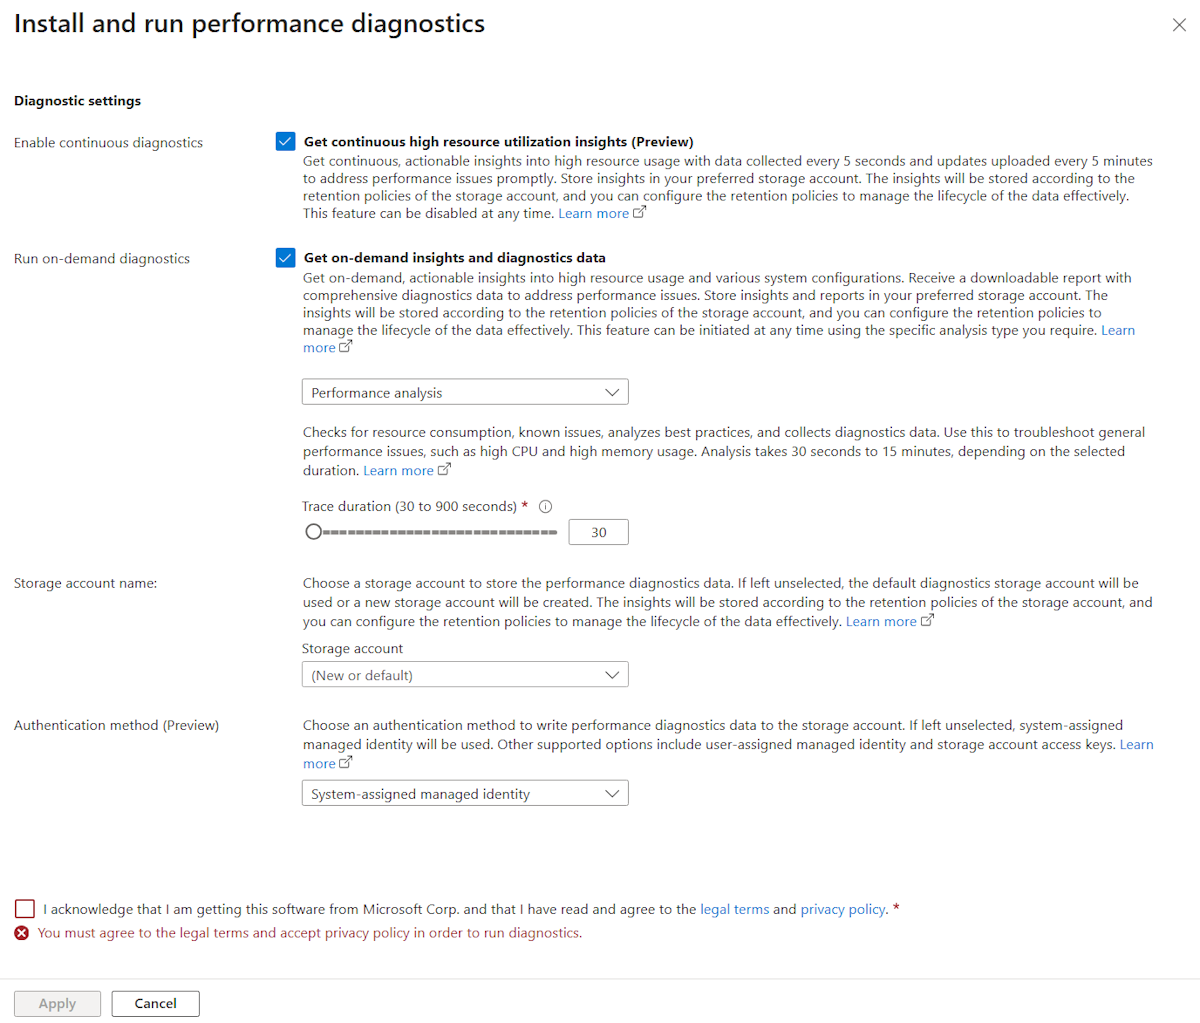Click the Trace duration slider handle
Image resolution: width=1200 pixels, height=1023 pixels.
pos(314,532)
